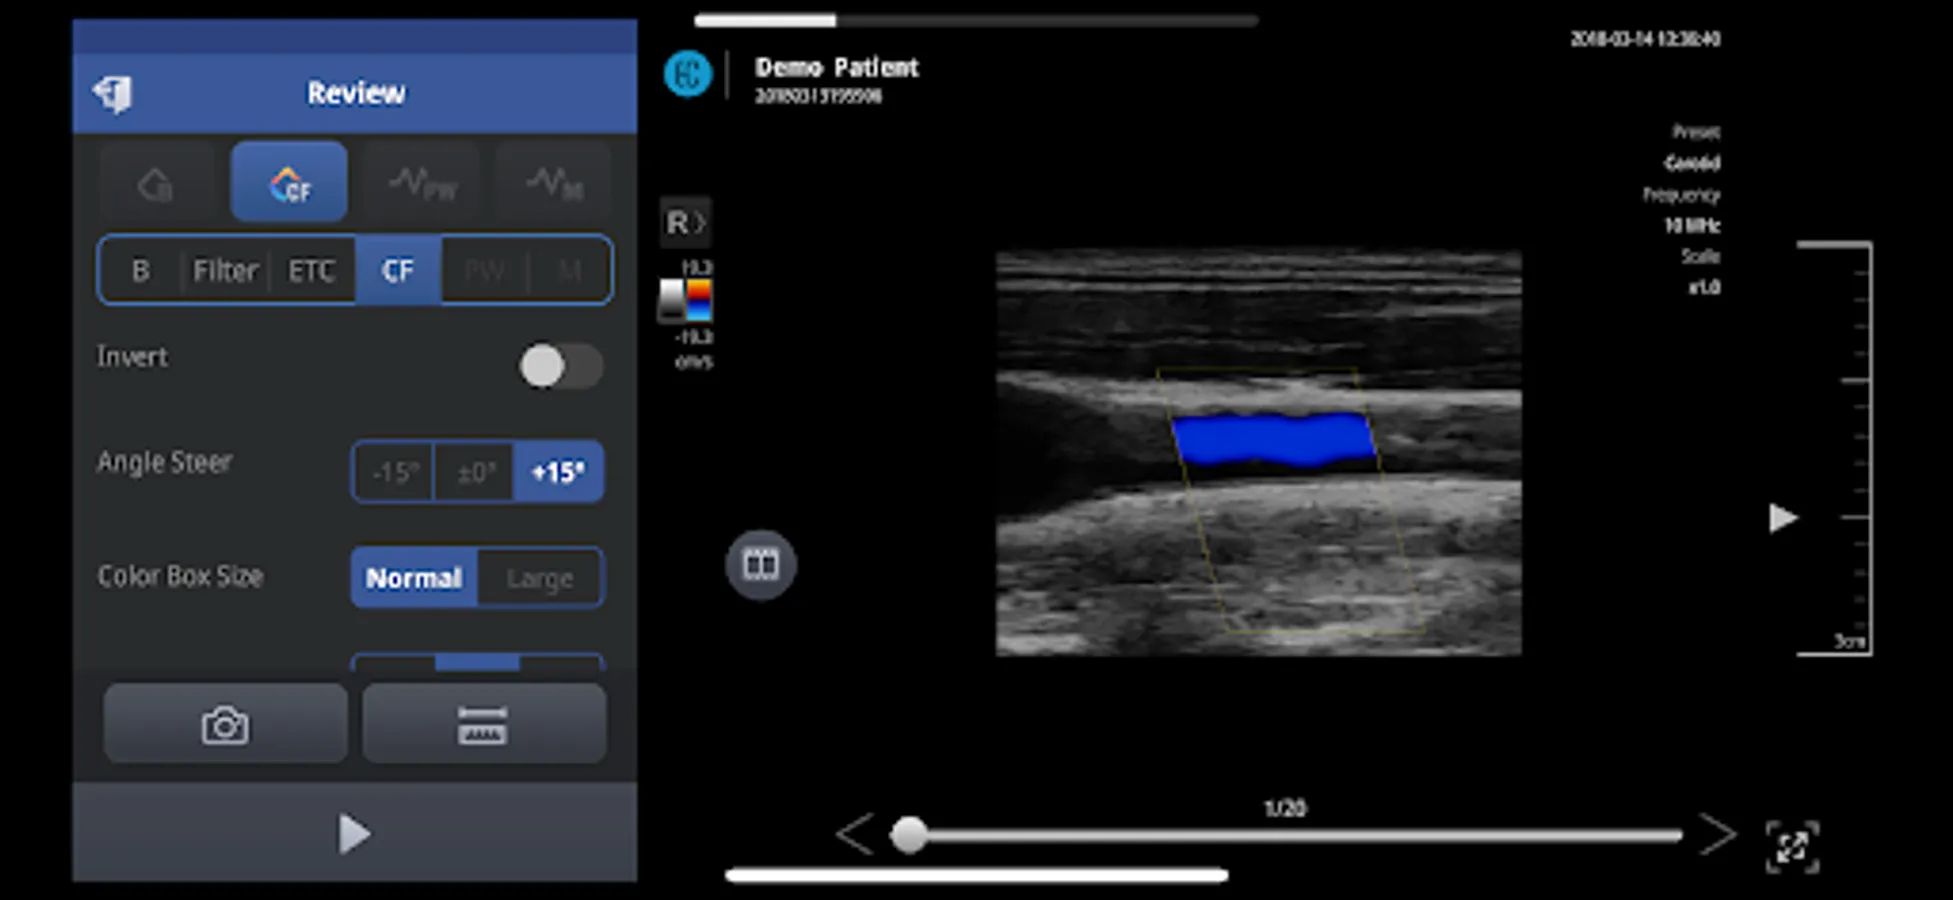The image size is (1953, 900).
Task: Choose Large color box size
Action: 540,577
